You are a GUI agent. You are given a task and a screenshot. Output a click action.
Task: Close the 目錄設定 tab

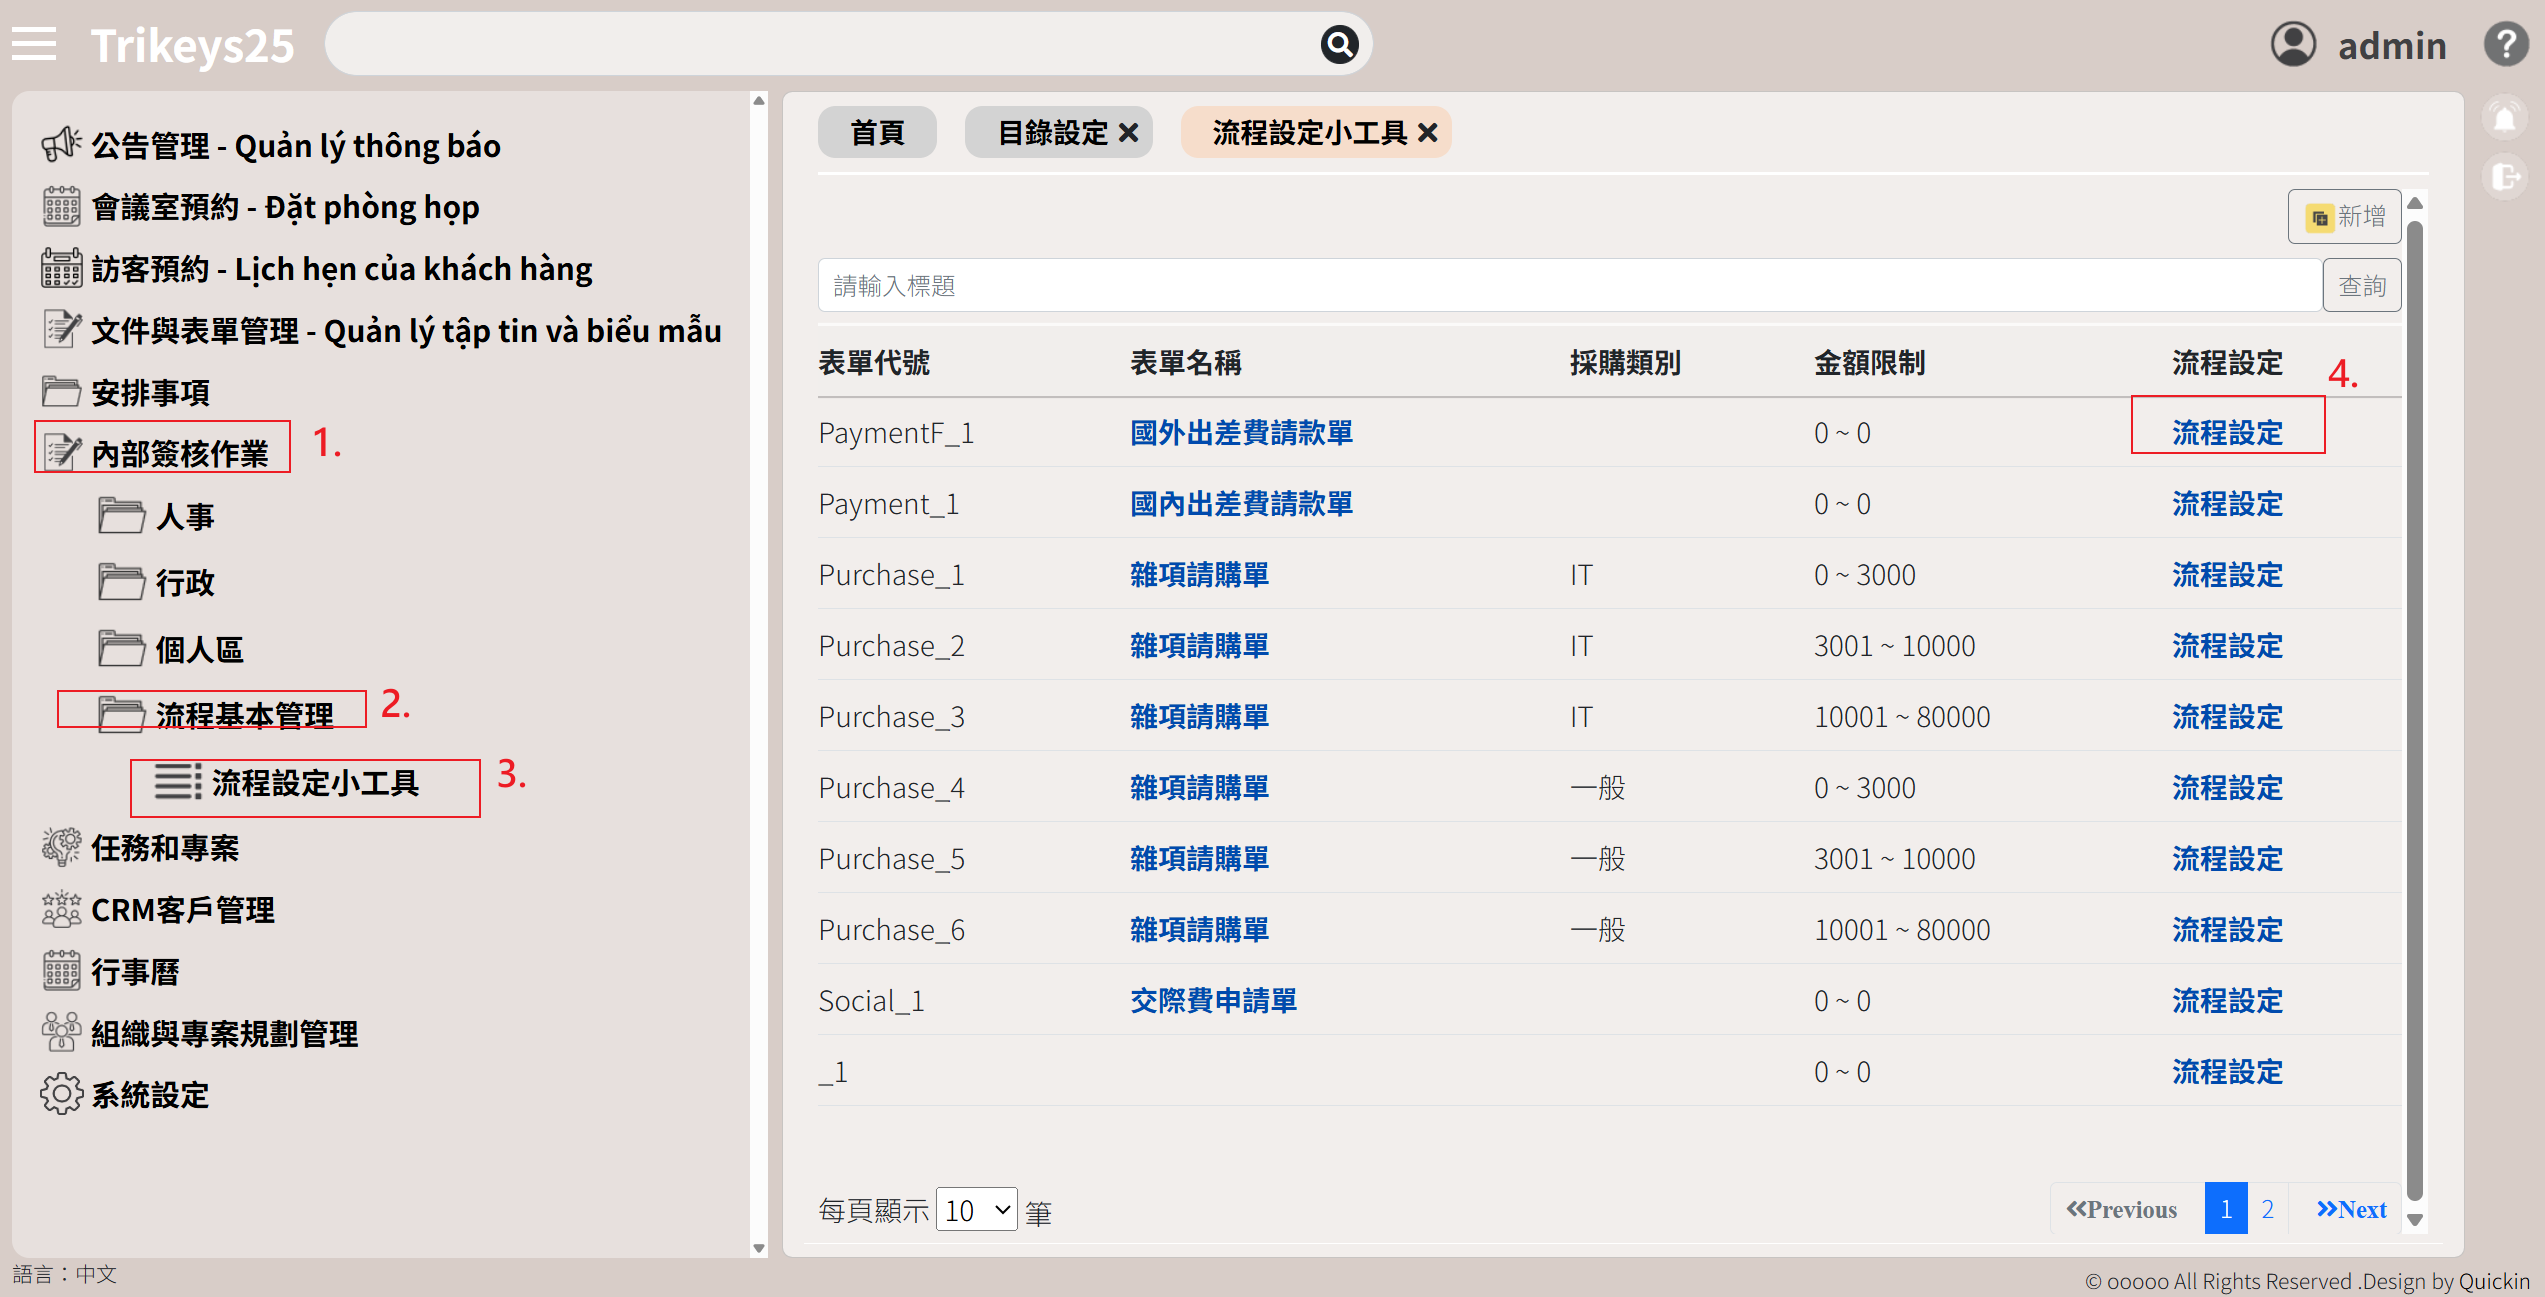(x=1128, y=132)
